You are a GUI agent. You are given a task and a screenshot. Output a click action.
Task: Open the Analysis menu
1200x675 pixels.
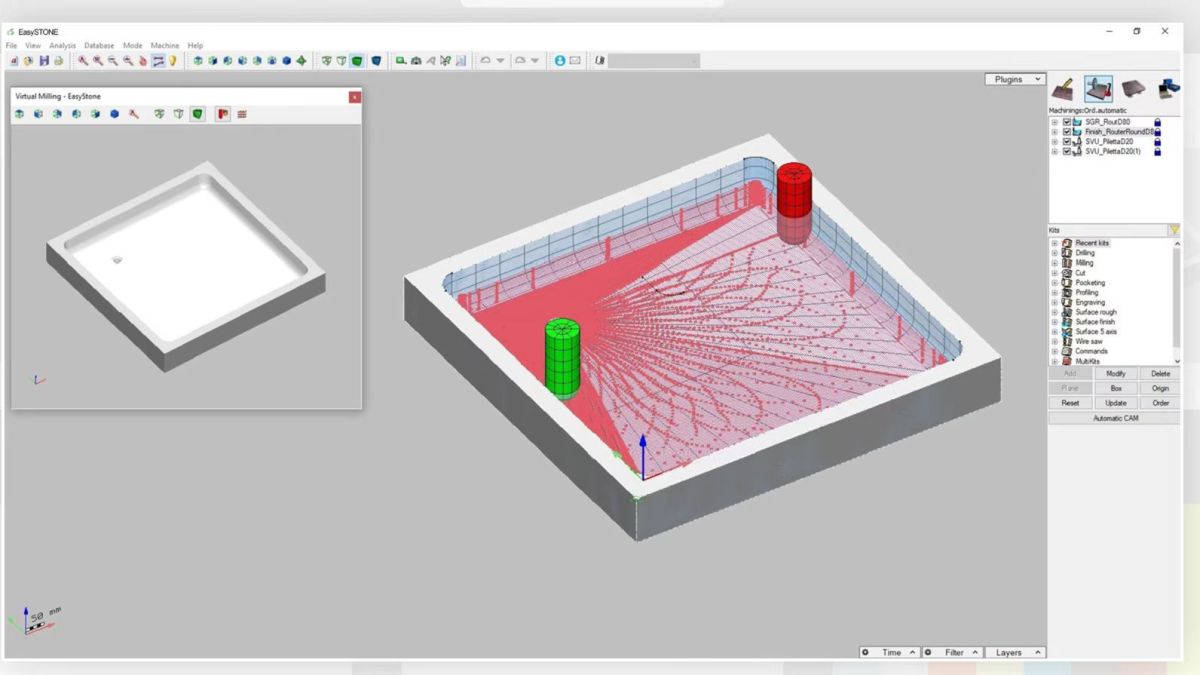pyautogui.click(x=62, y=45)
